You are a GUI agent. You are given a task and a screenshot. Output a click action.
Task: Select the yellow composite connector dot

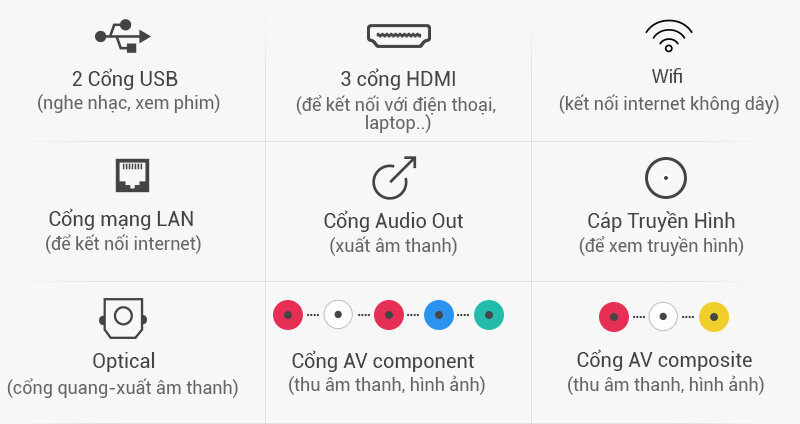pos(714,317)
